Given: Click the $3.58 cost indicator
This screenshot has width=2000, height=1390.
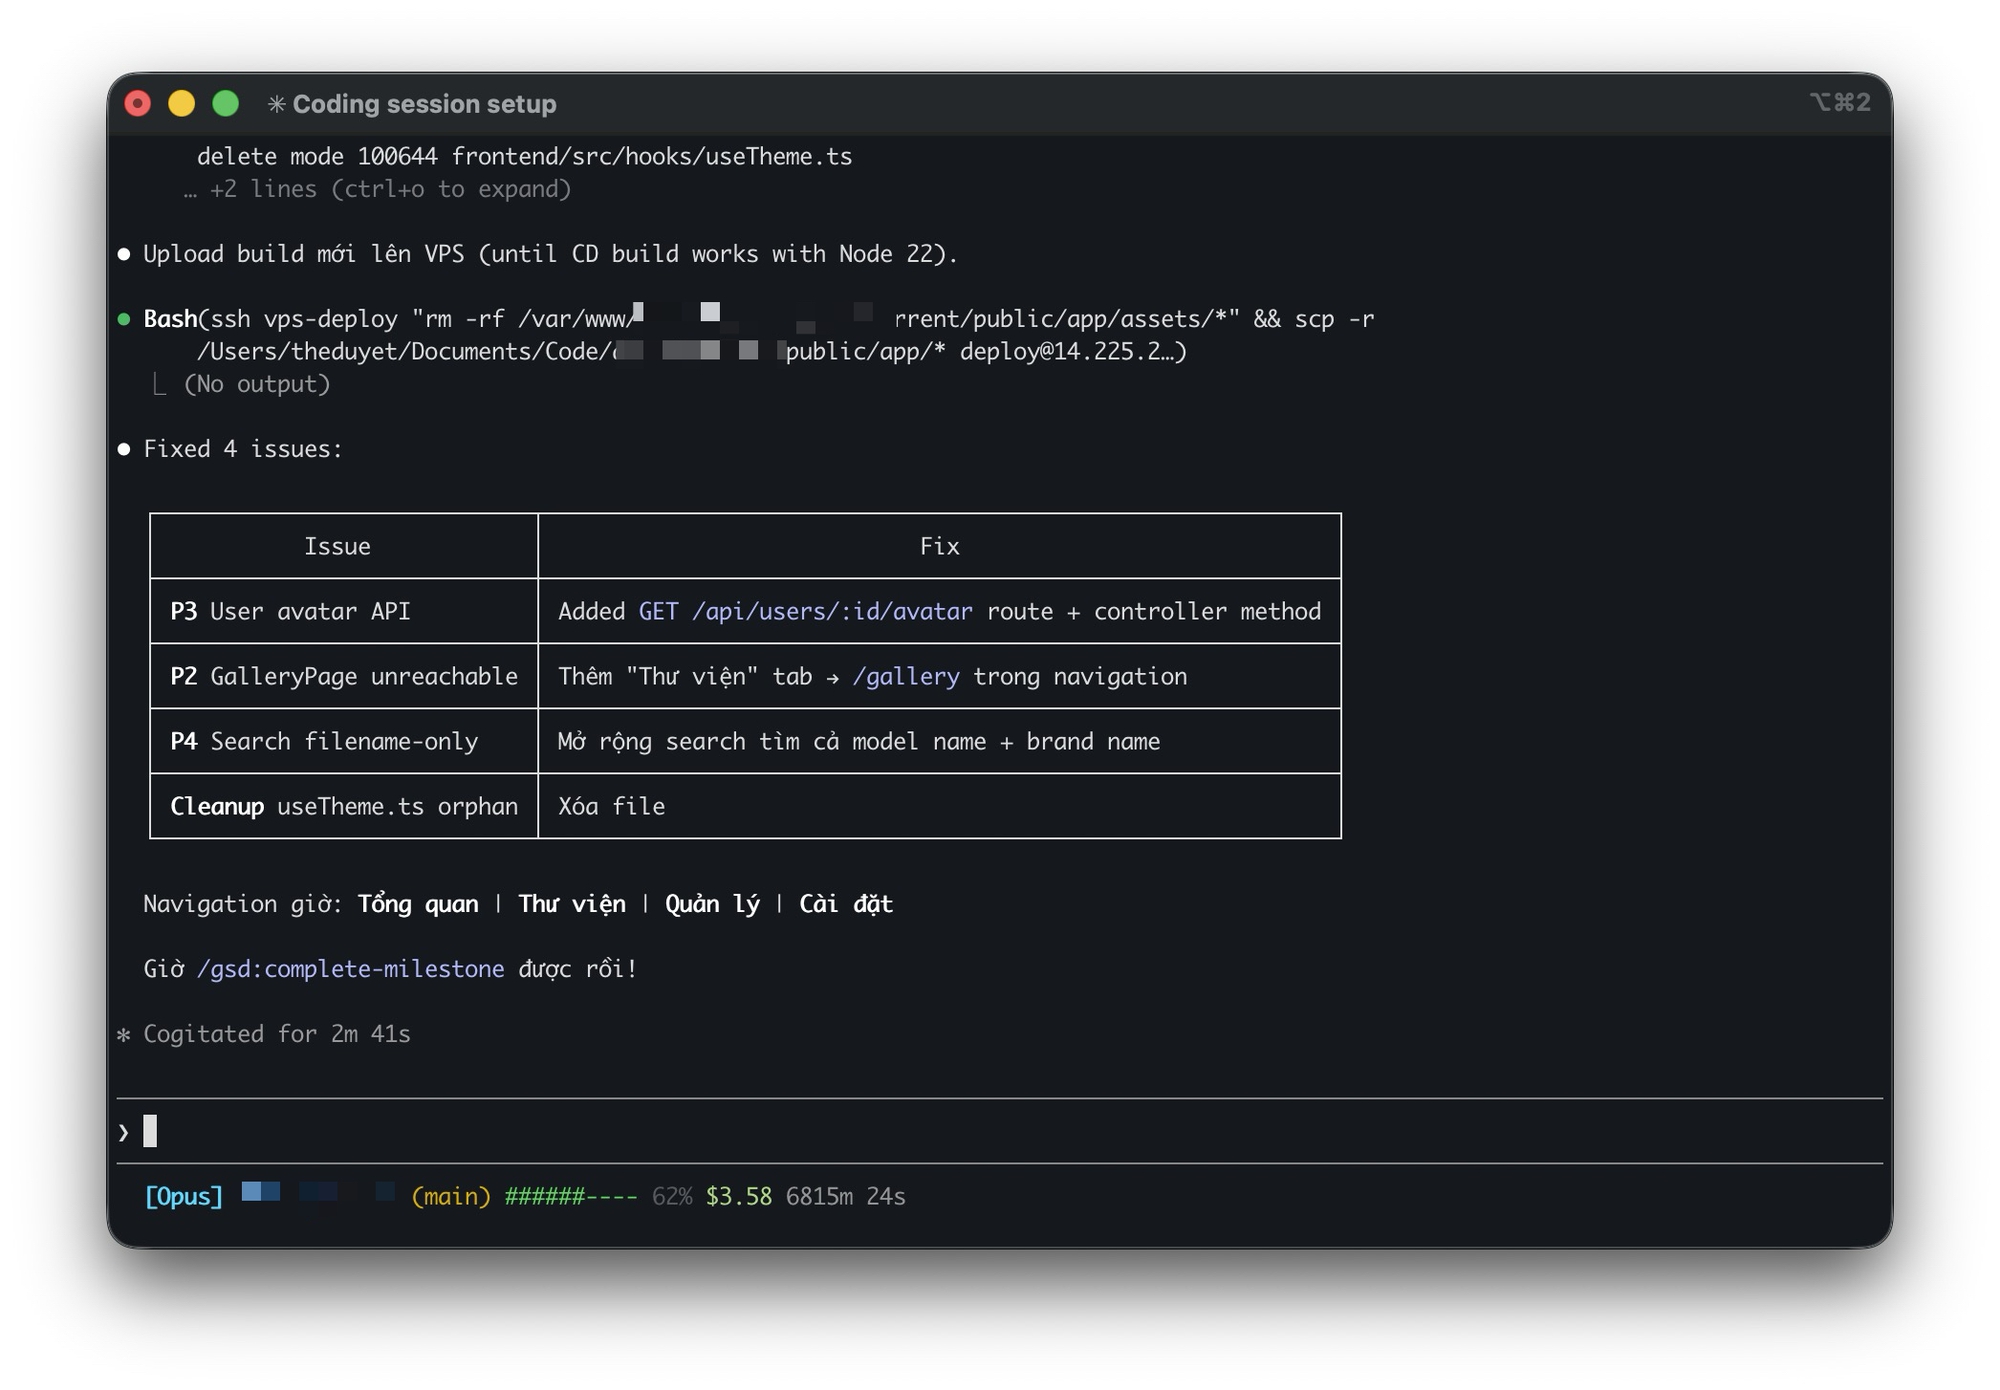Looking at the screenshot, I should pos(738,1197).
